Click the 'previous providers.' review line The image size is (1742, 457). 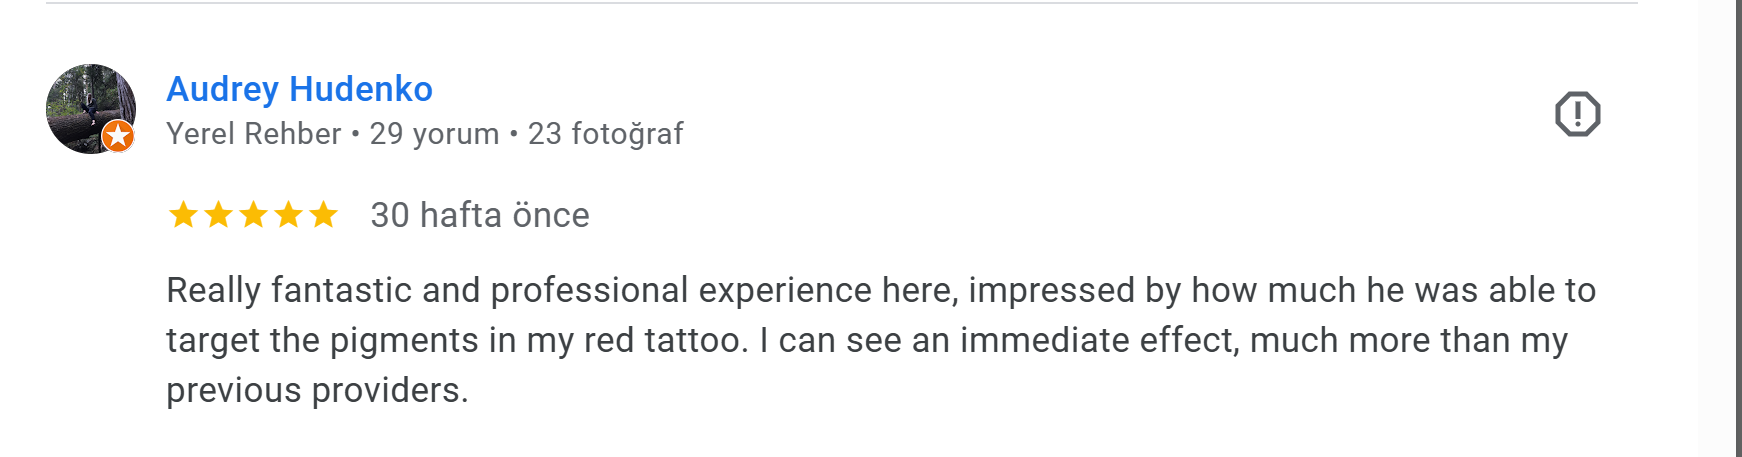pos(317,390)
